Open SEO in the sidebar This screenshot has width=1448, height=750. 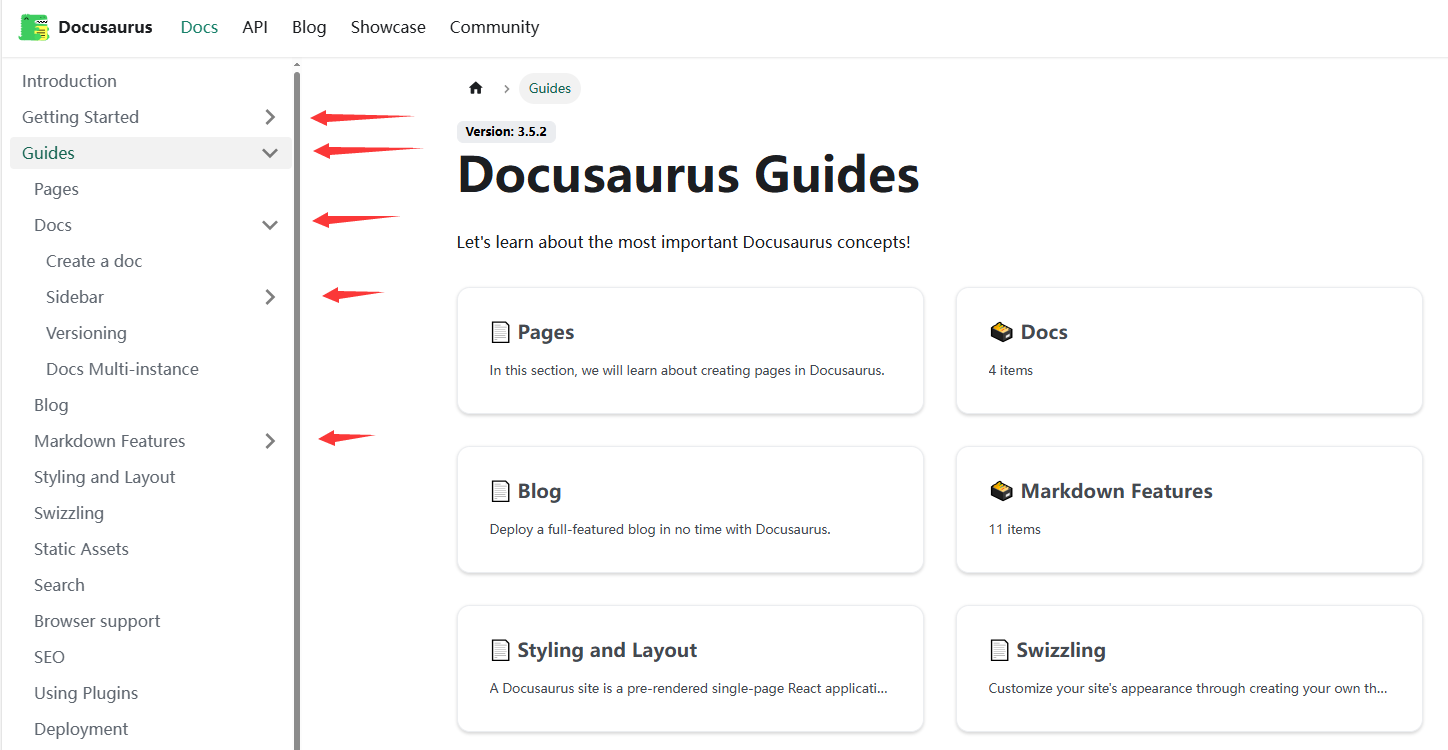tap(49, 657)
